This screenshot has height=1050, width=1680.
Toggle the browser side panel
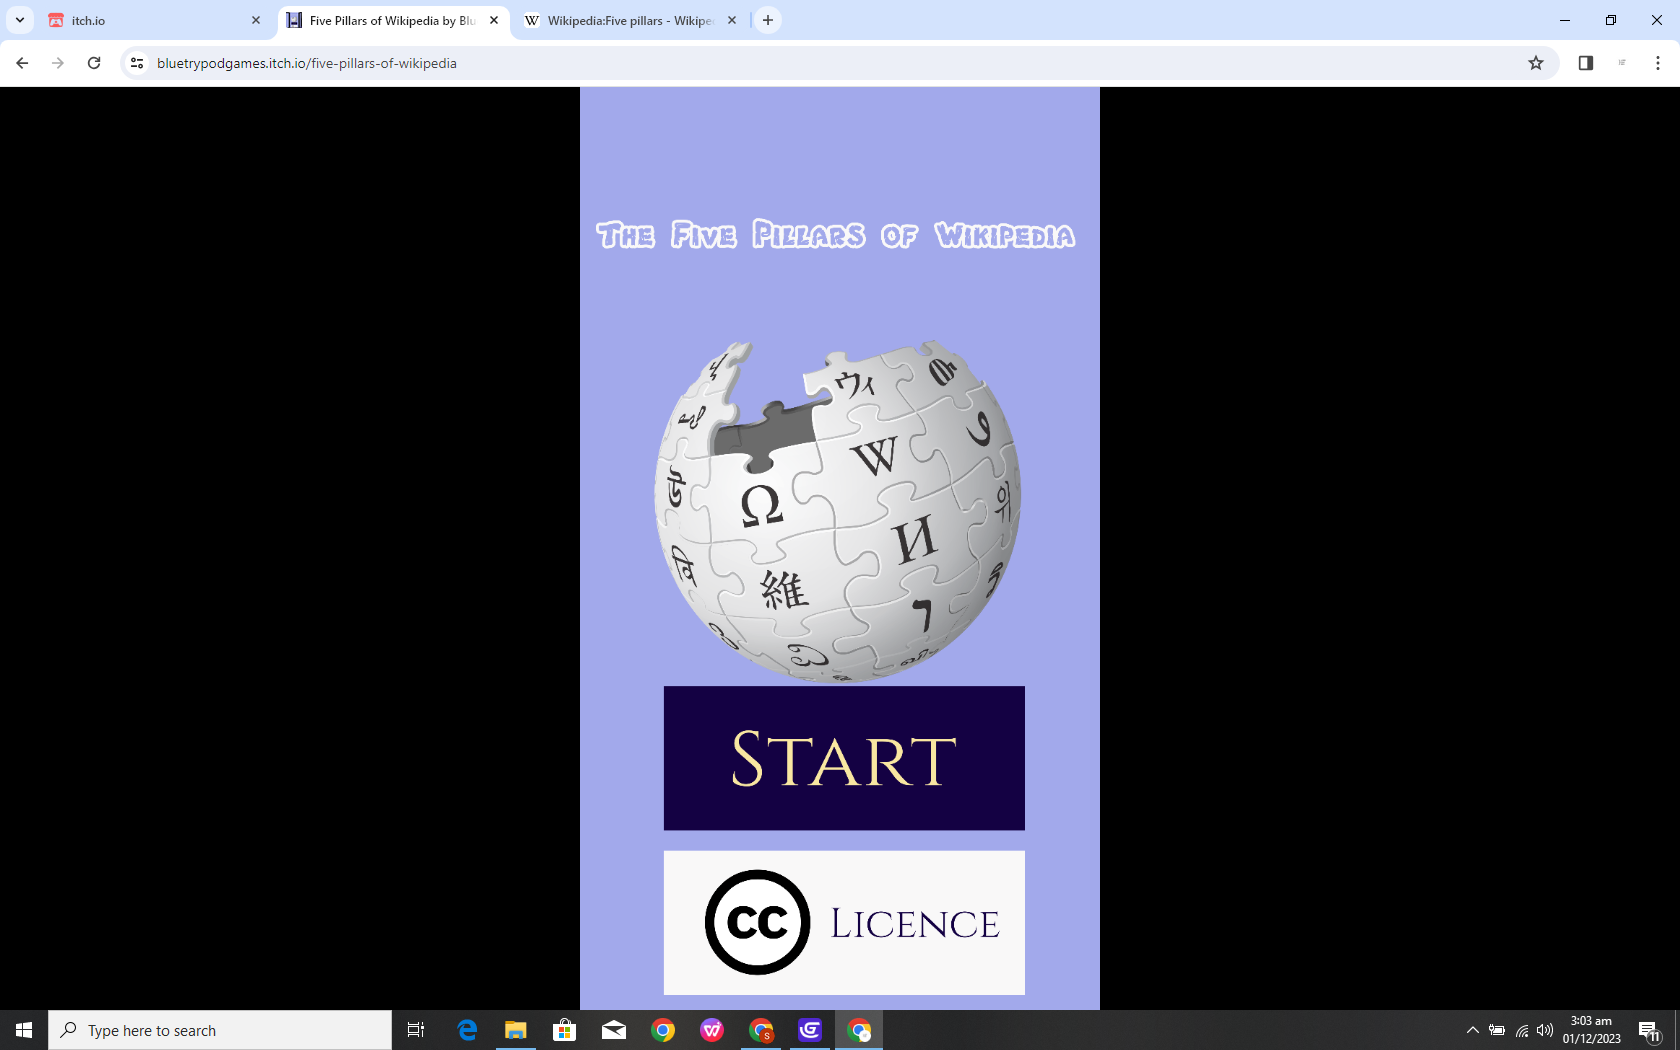point(1586,63)
